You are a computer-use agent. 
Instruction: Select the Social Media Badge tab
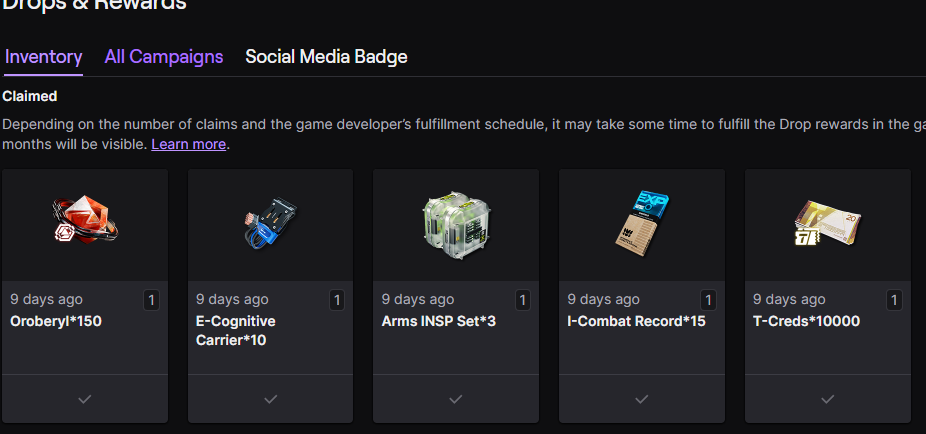pyautogui.click(x=326, y=57)
